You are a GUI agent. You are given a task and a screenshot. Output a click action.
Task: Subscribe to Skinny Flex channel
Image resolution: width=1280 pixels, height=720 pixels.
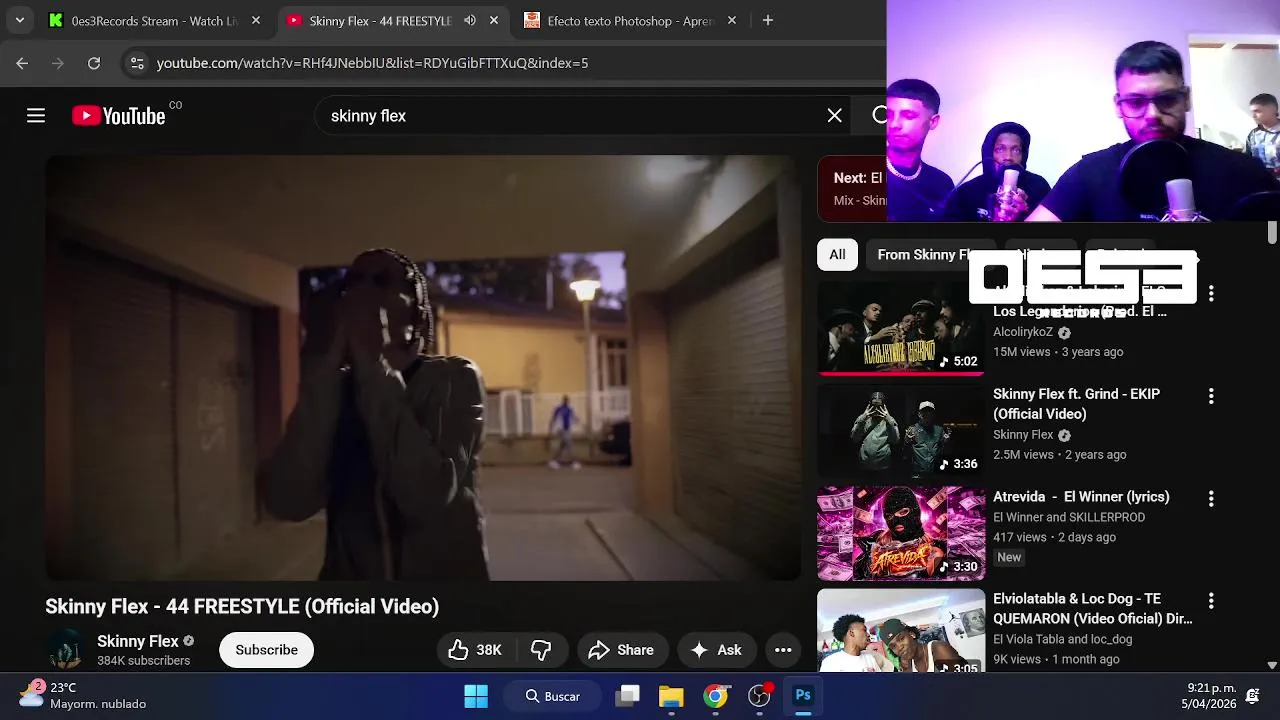(x=266, y=650)
